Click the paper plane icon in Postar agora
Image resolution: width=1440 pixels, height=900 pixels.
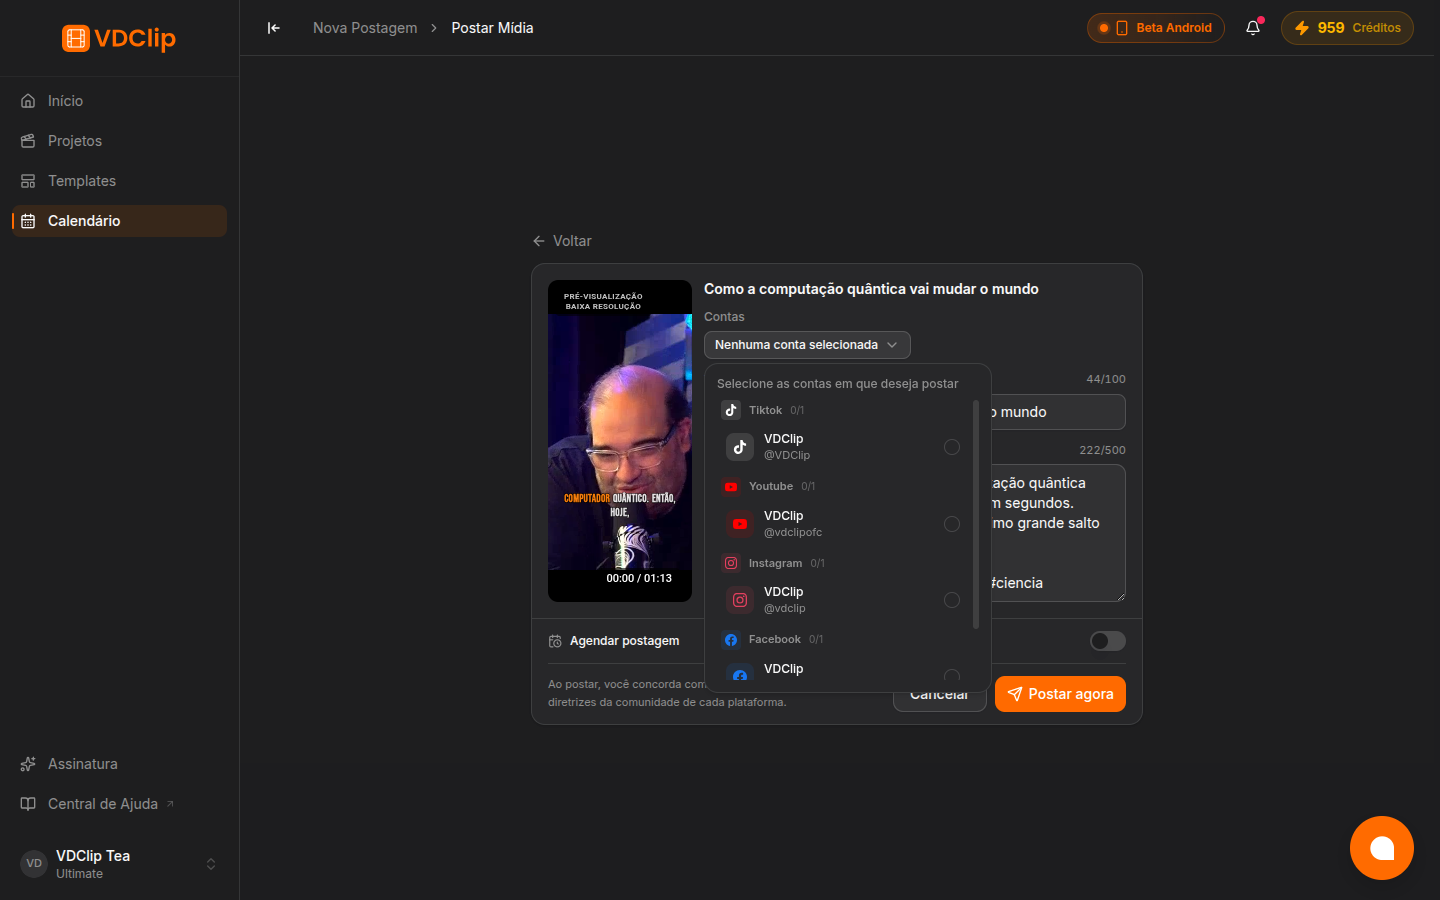pos(1015,694)
